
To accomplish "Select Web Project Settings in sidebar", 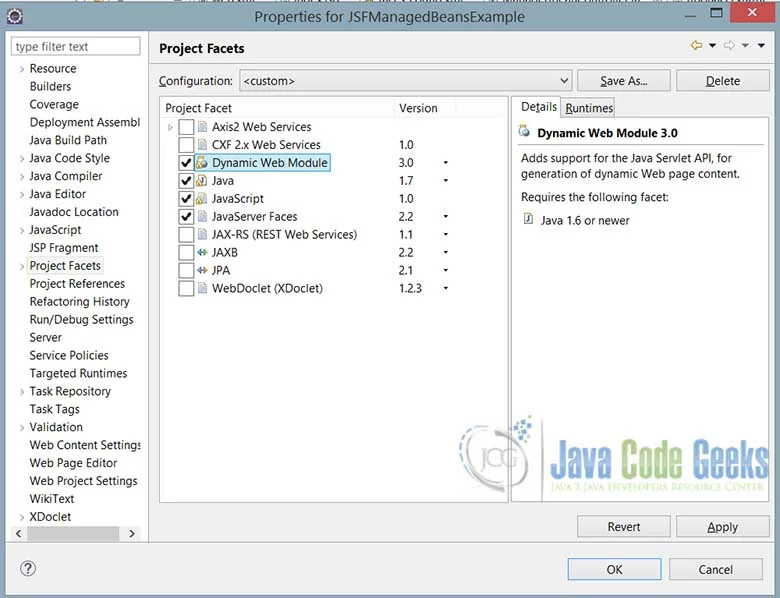I will point(83,481).
